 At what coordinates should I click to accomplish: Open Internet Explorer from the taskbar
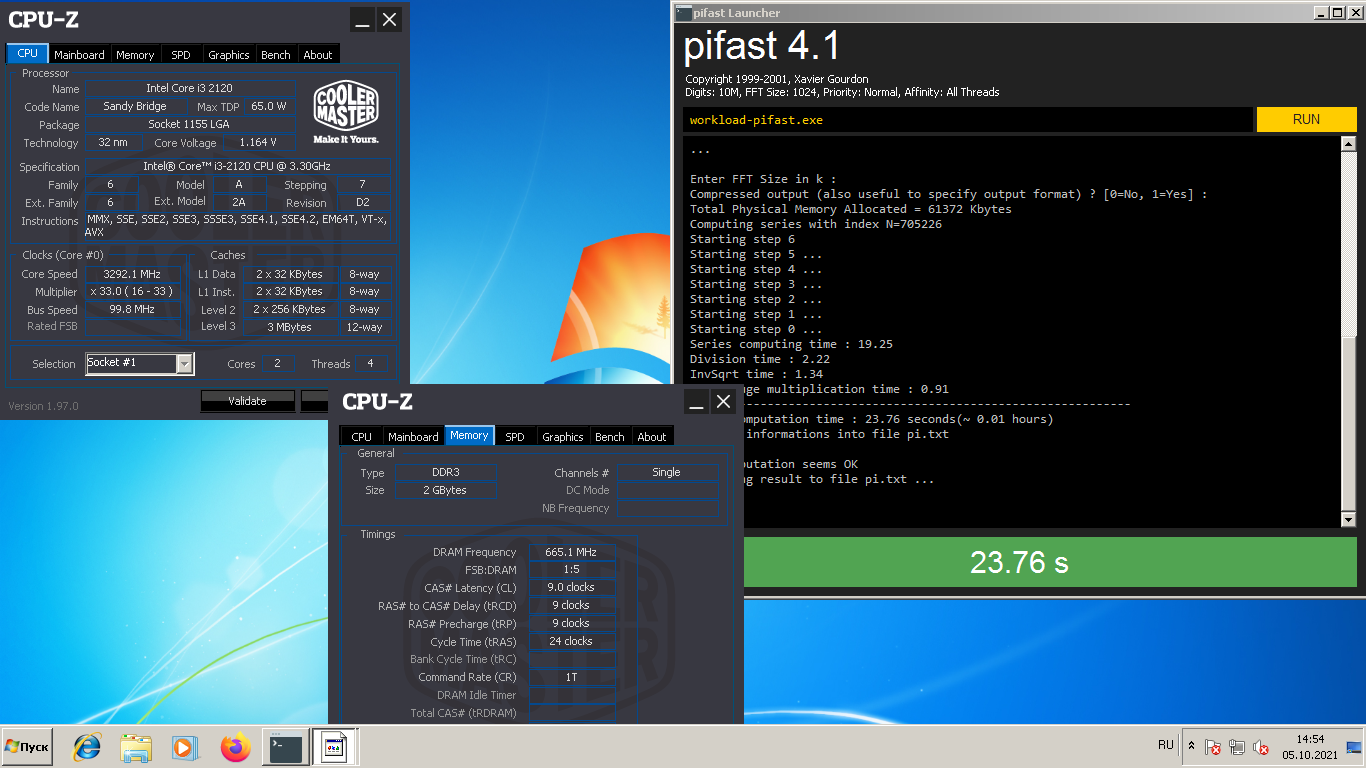(87, 747)
